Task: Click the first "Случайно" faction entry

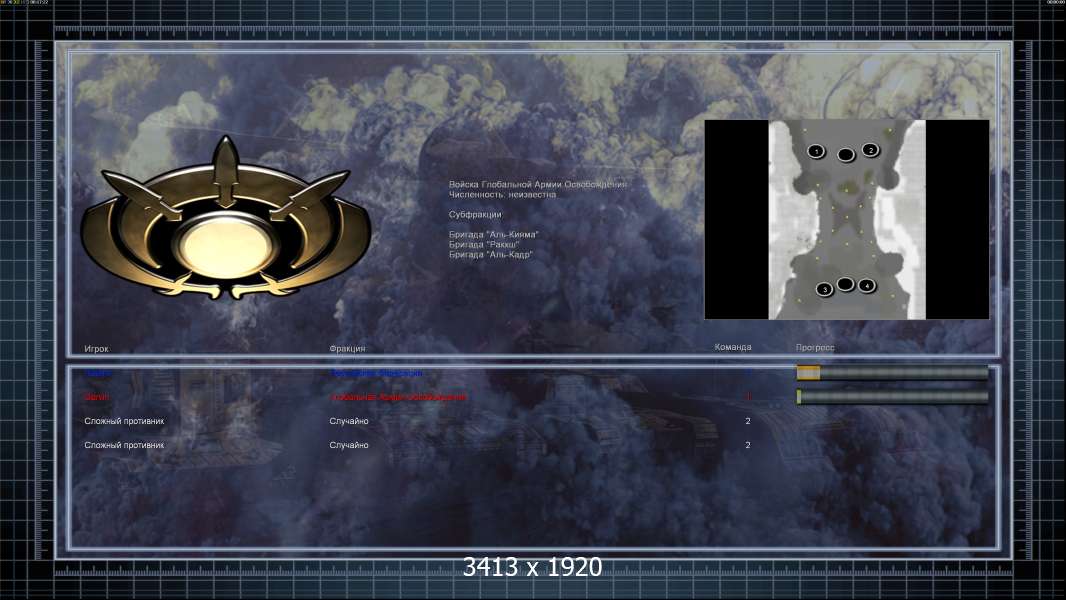Action: pyautogui.click(x=349, y=421)
